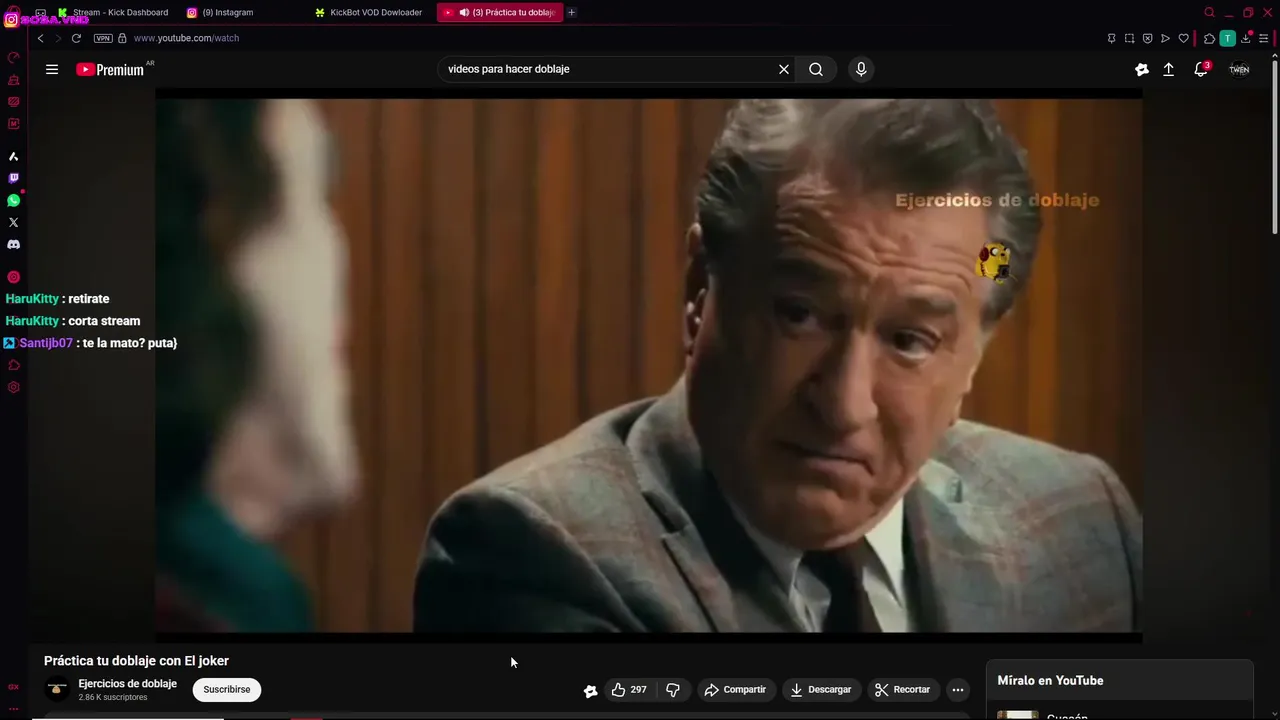
Task: Open the green T extension
Action: point(1227,38)
